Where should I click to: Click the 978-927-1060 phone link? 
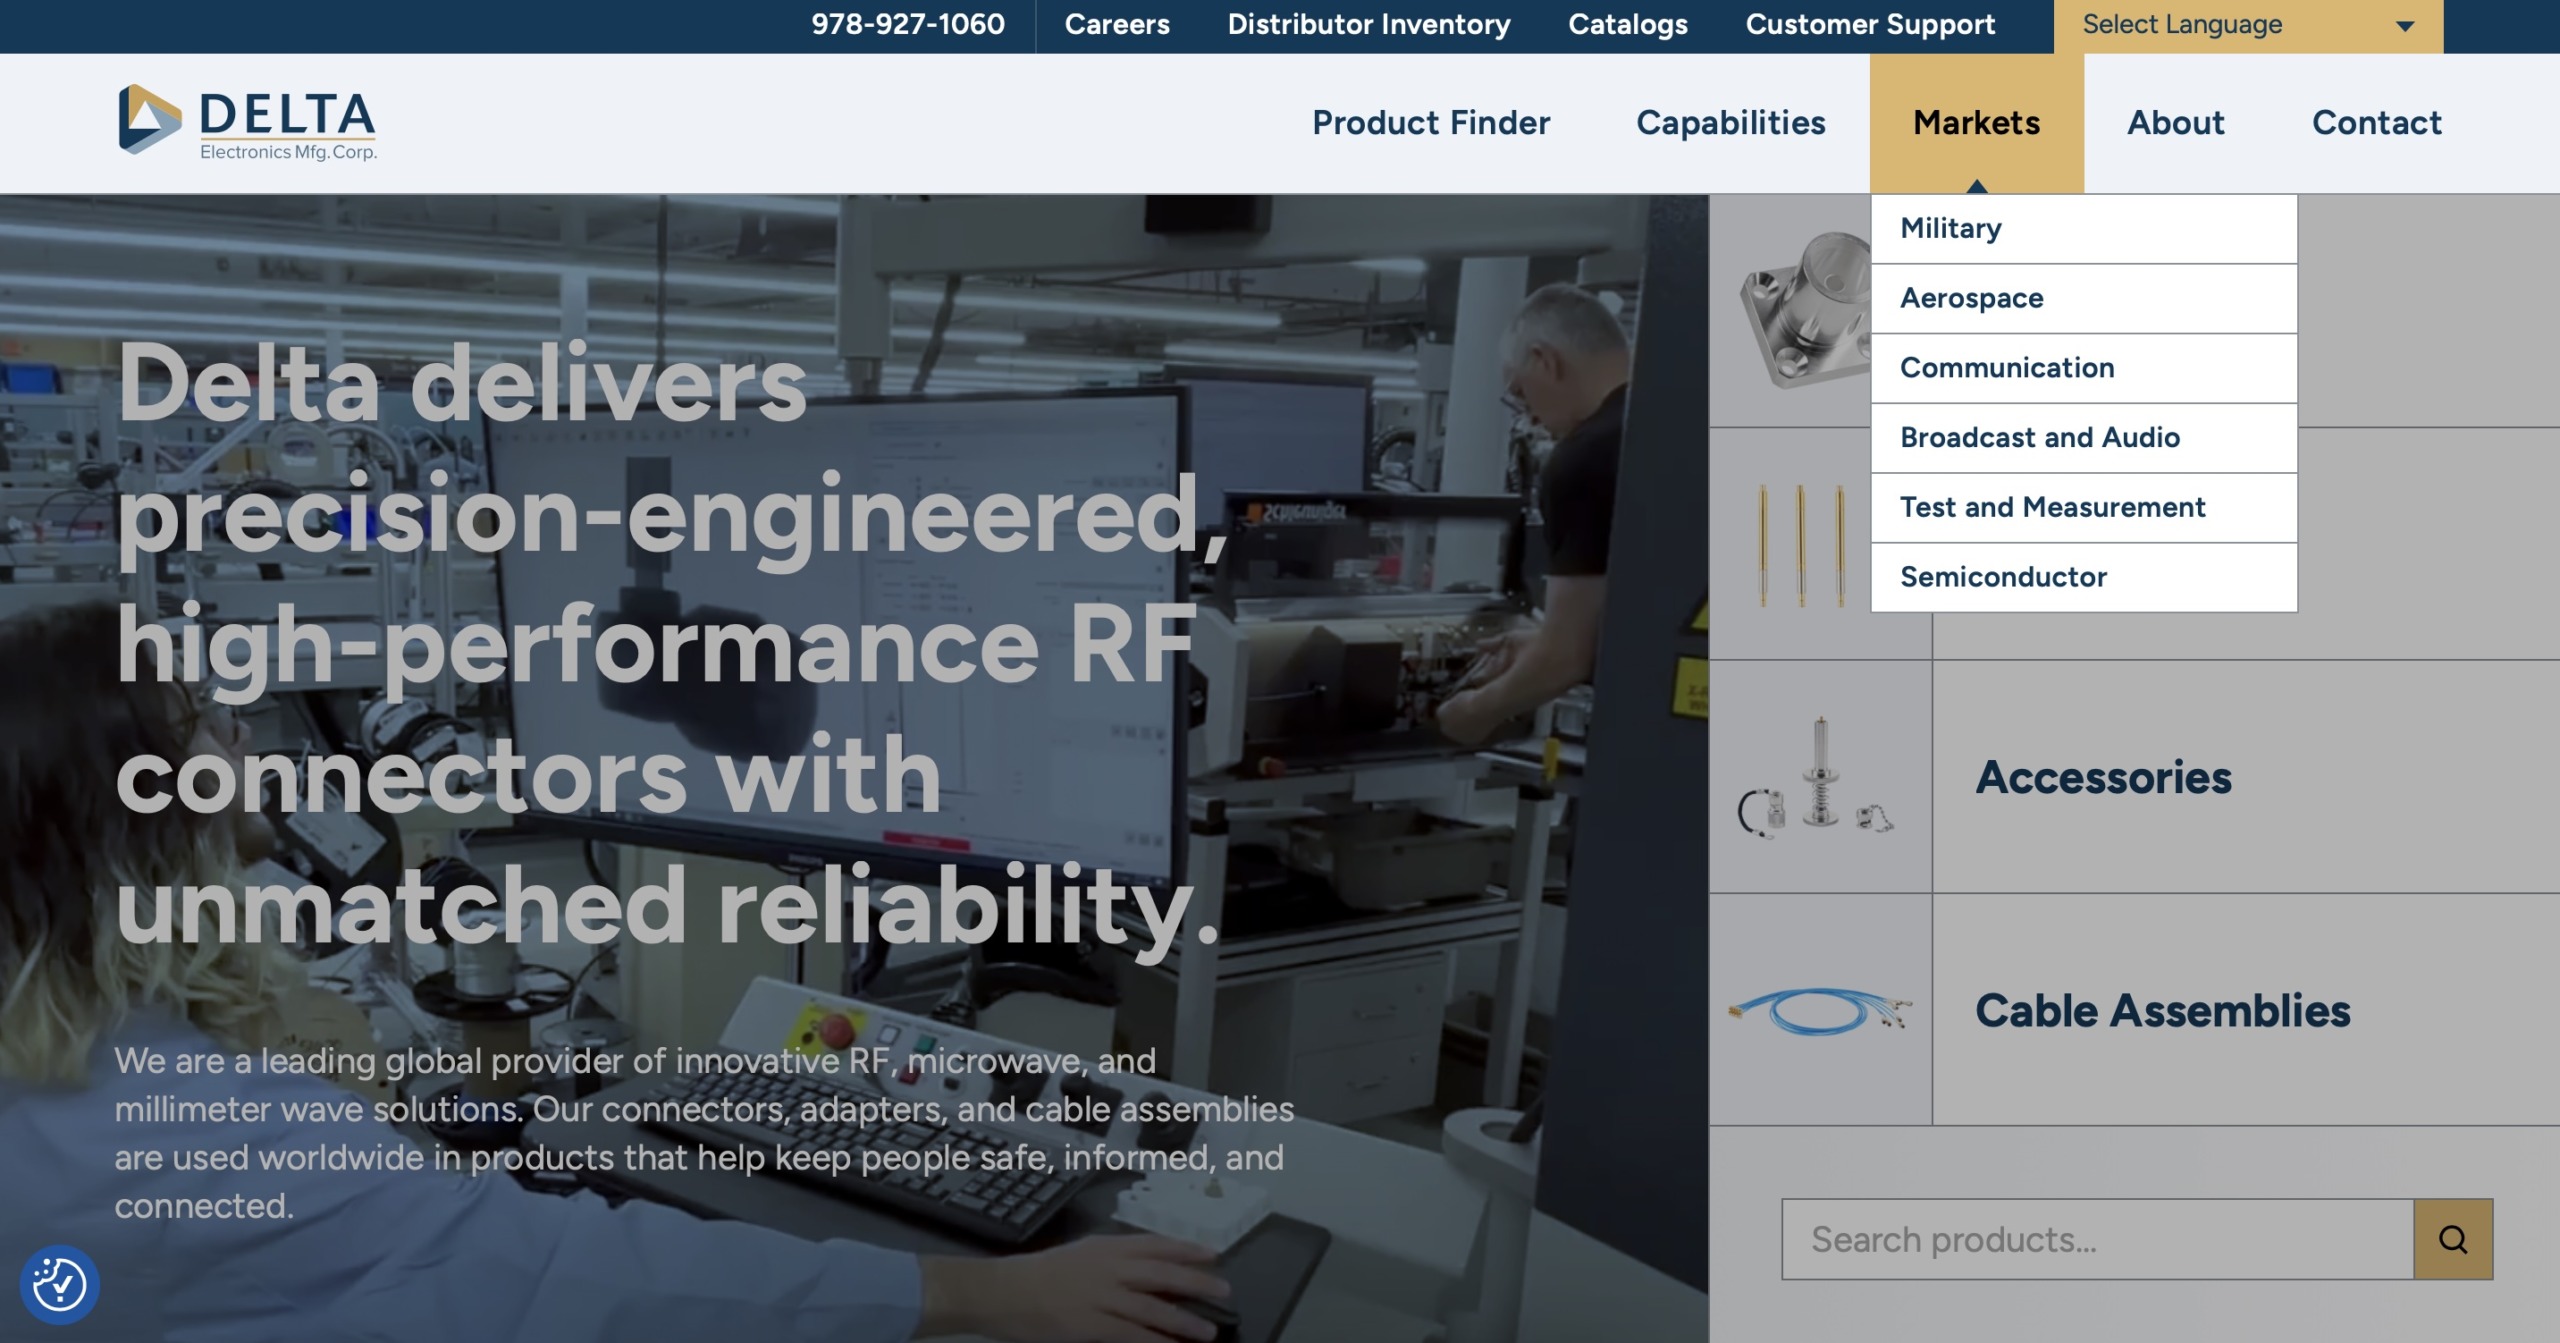pos(907,25)
